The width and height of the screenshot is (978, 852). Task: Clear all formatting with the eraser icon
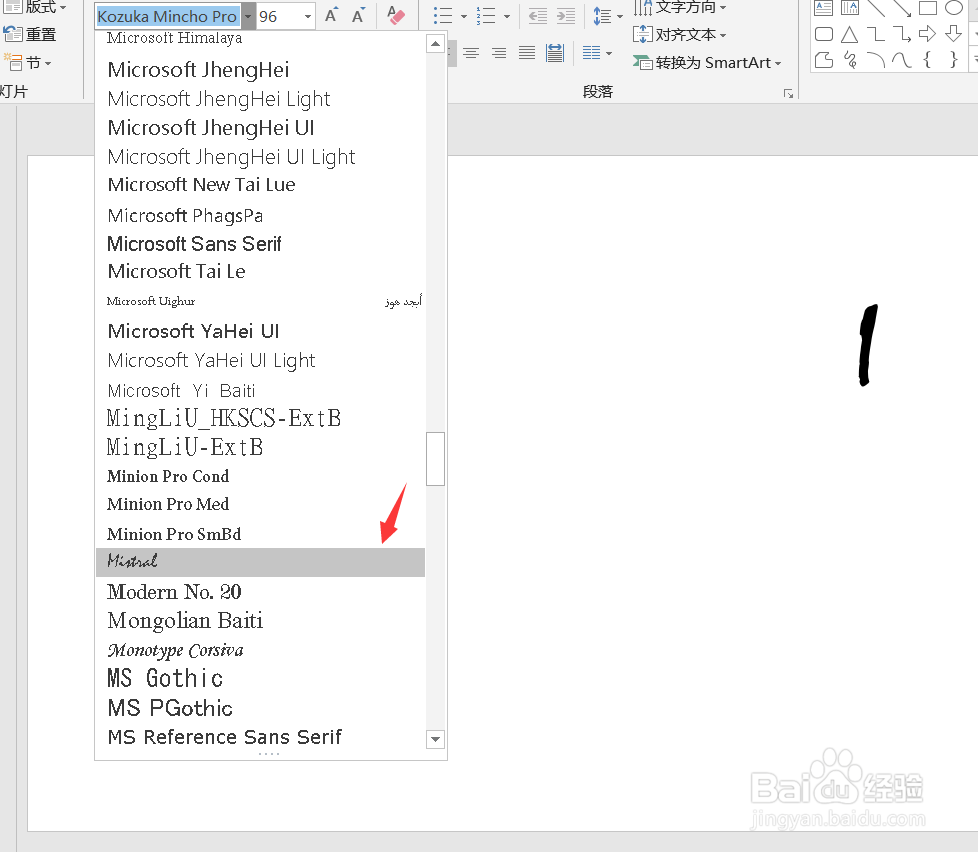395,16
